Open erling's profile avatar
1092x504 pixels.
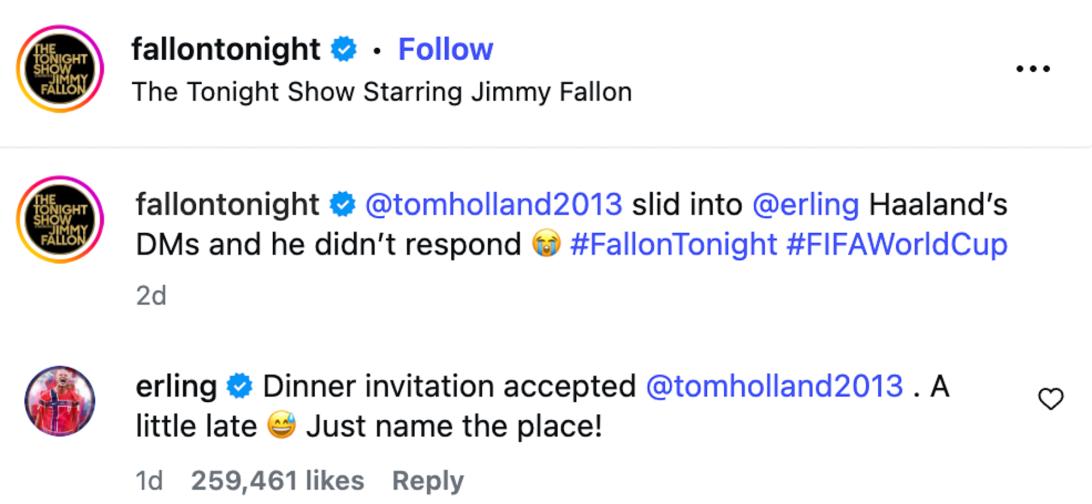coord(59,401)
